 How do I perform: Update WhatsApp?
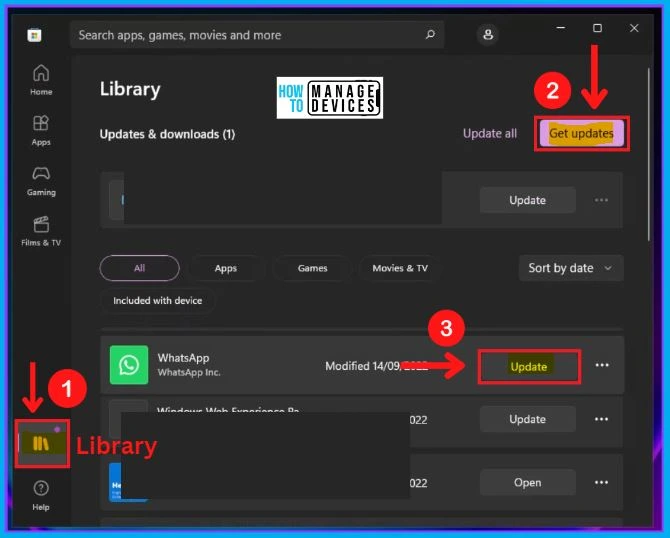pos(529,366)
